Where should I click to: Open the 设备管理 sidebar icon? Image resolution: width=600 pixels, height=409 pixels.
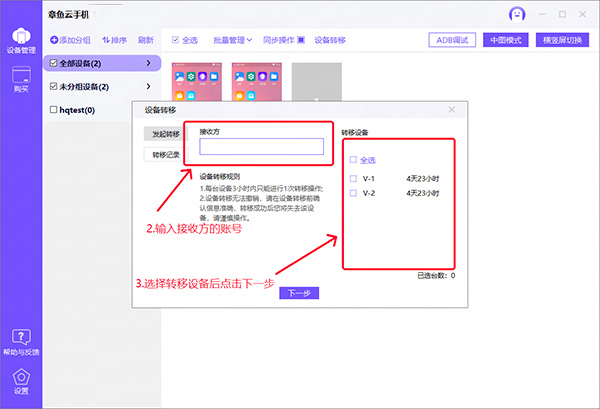pyautogui.click(x=21, y=38)
